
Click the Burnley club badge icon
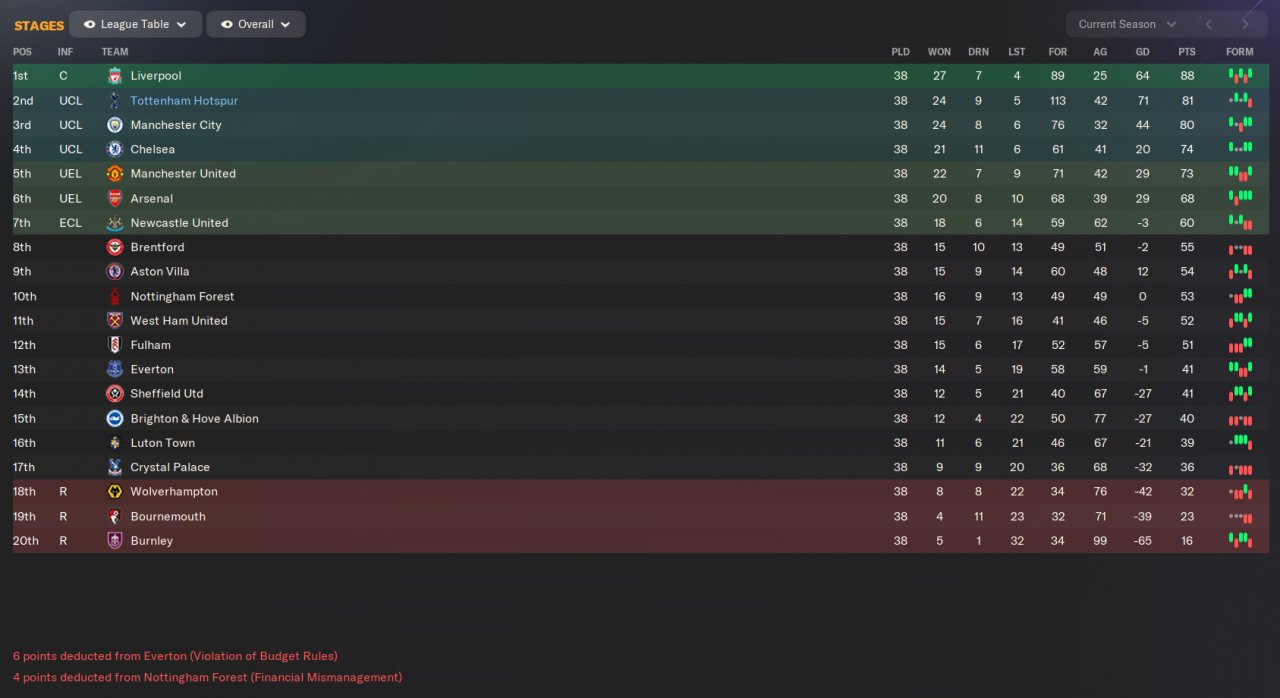tap(115, 541)
